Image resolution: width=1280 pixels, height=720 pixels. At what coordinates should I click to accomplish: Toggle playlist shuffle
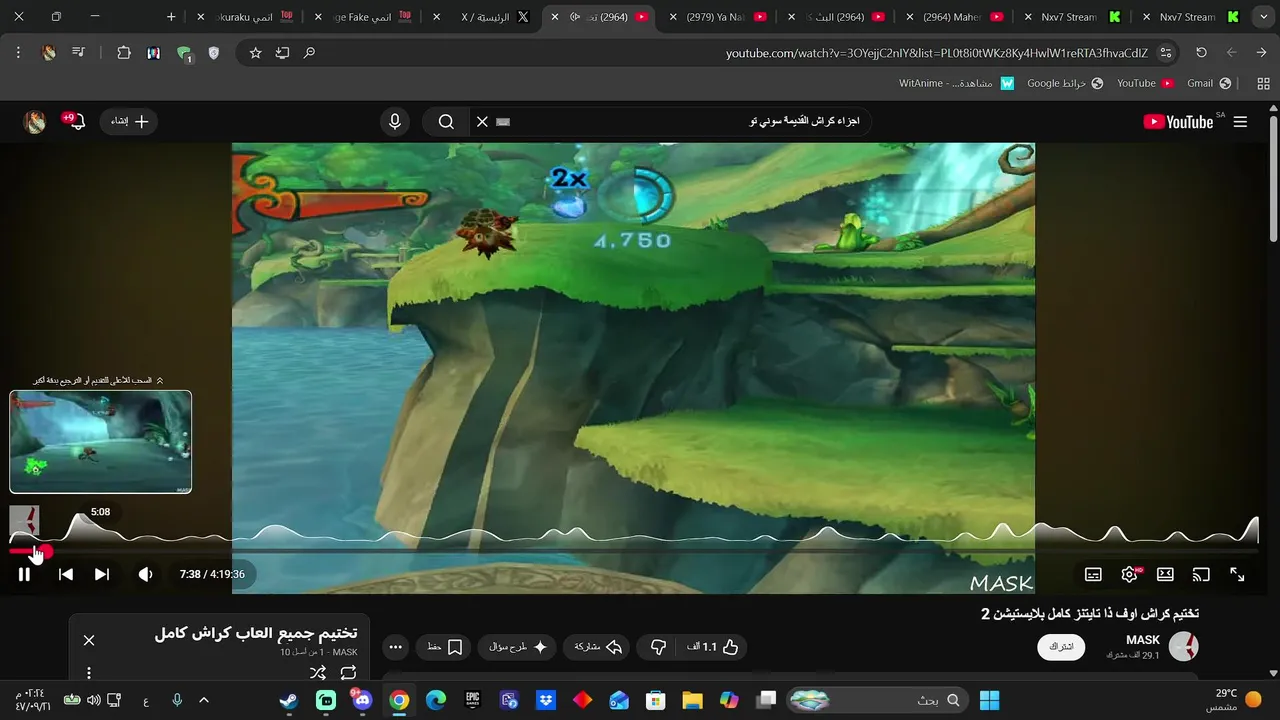[317, 673]
